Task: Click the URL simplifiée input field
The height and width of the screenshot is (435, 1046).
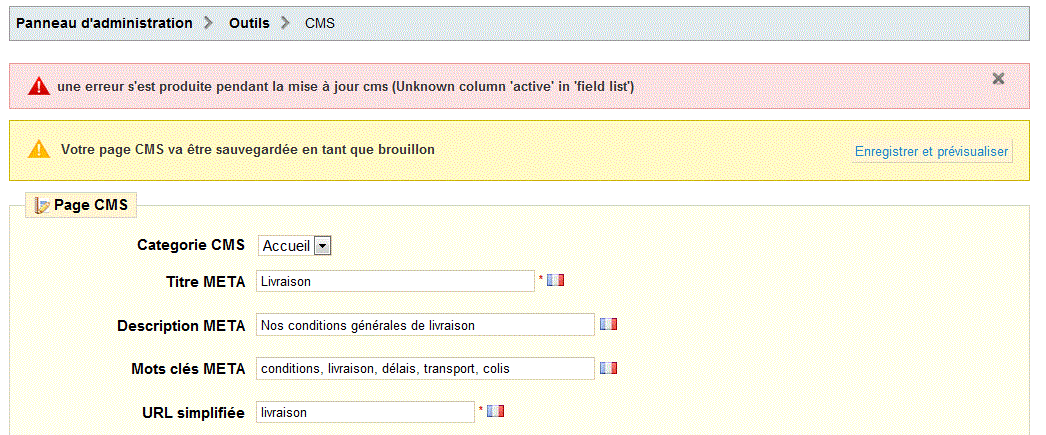Action: (x=366, y=412)
